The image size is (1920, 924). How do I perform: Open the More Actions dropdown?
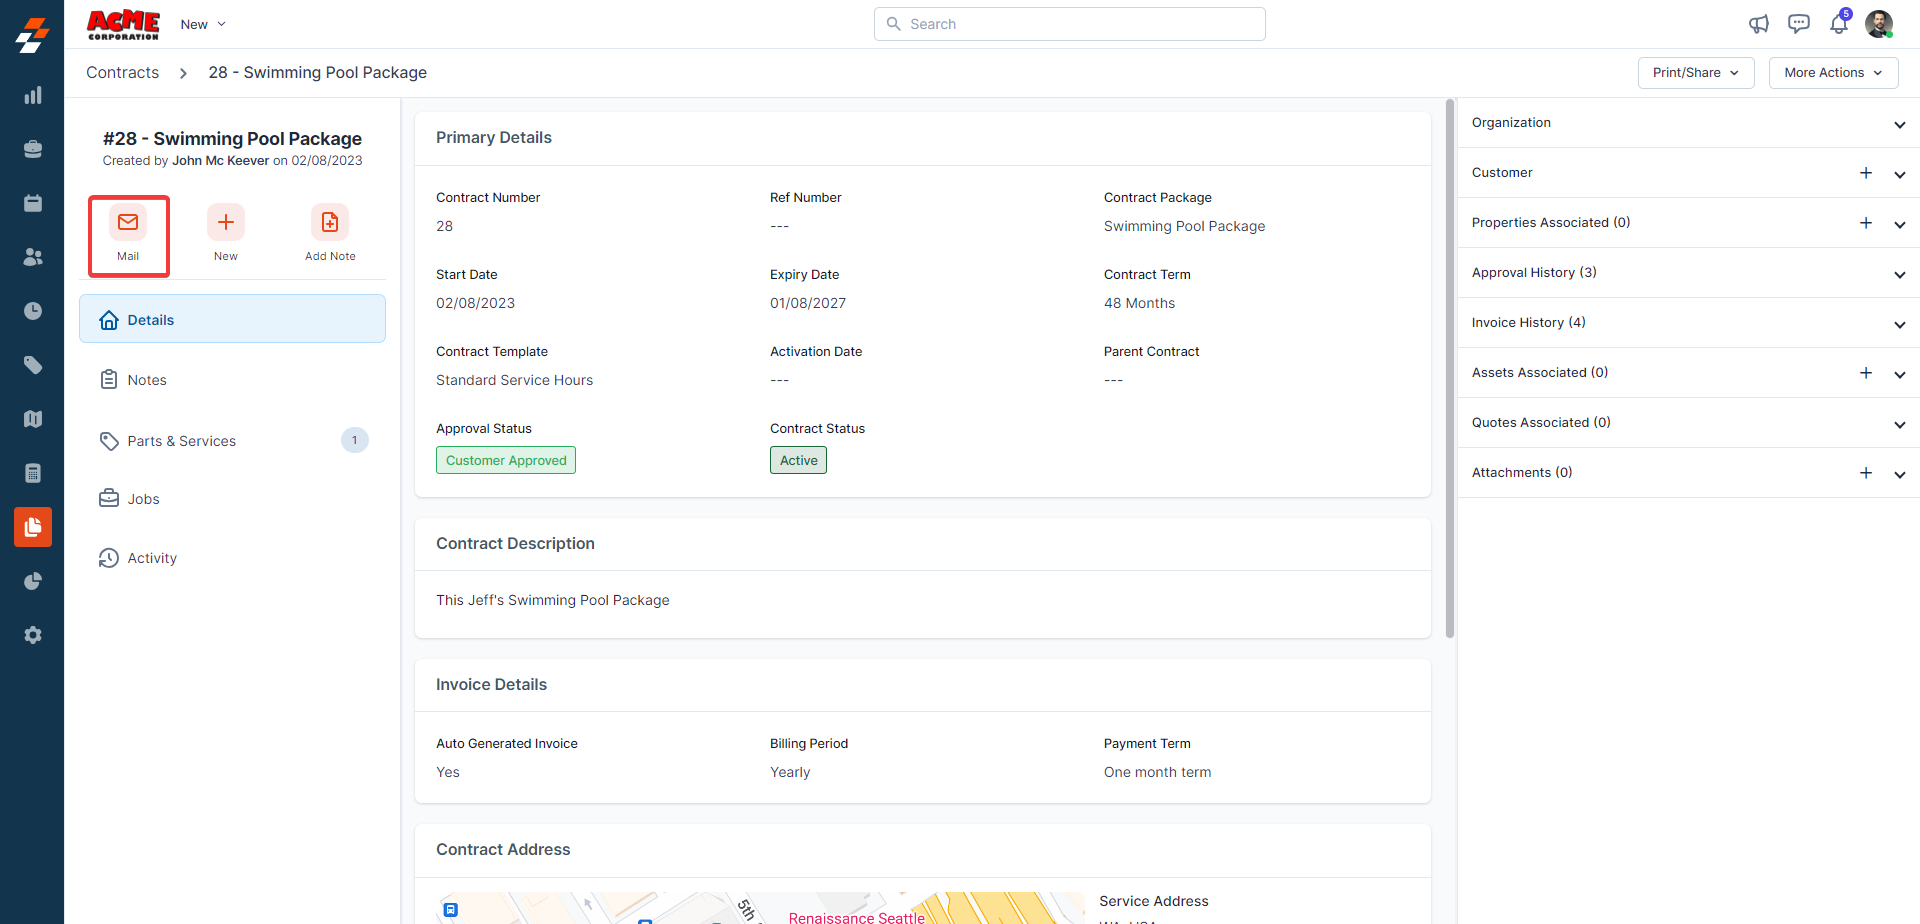tap(1832, 73)
